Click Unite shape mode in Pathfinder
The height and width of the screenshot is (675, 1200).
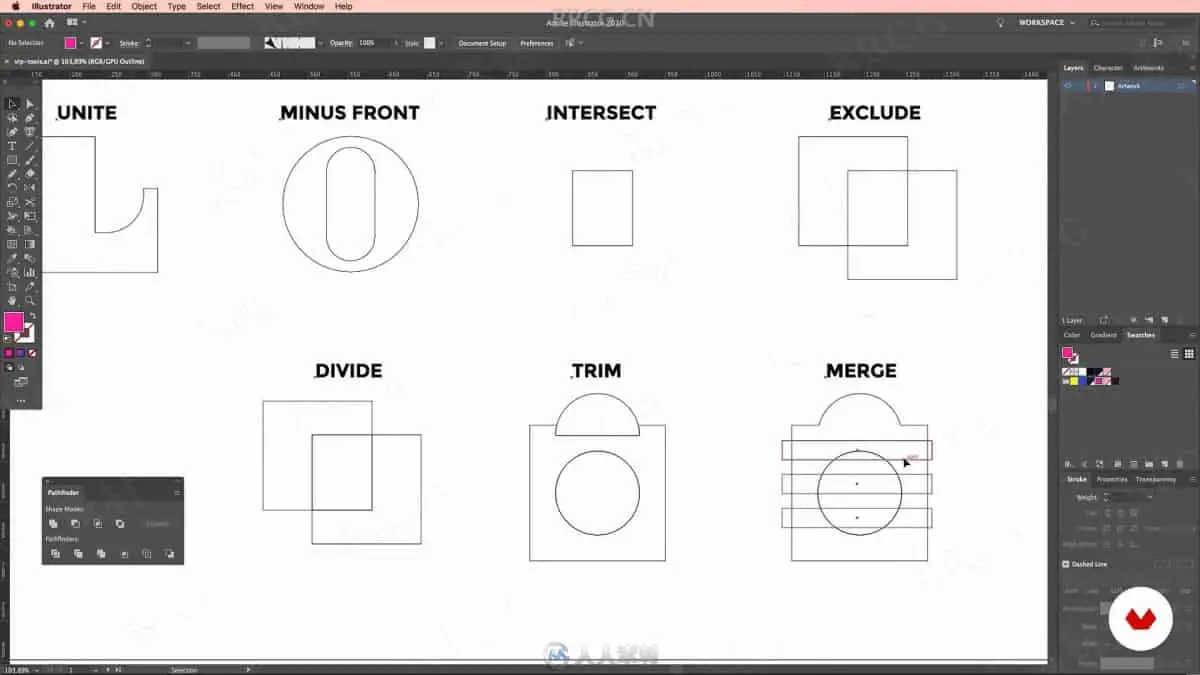pyautogui.click(x=53, y=523)
